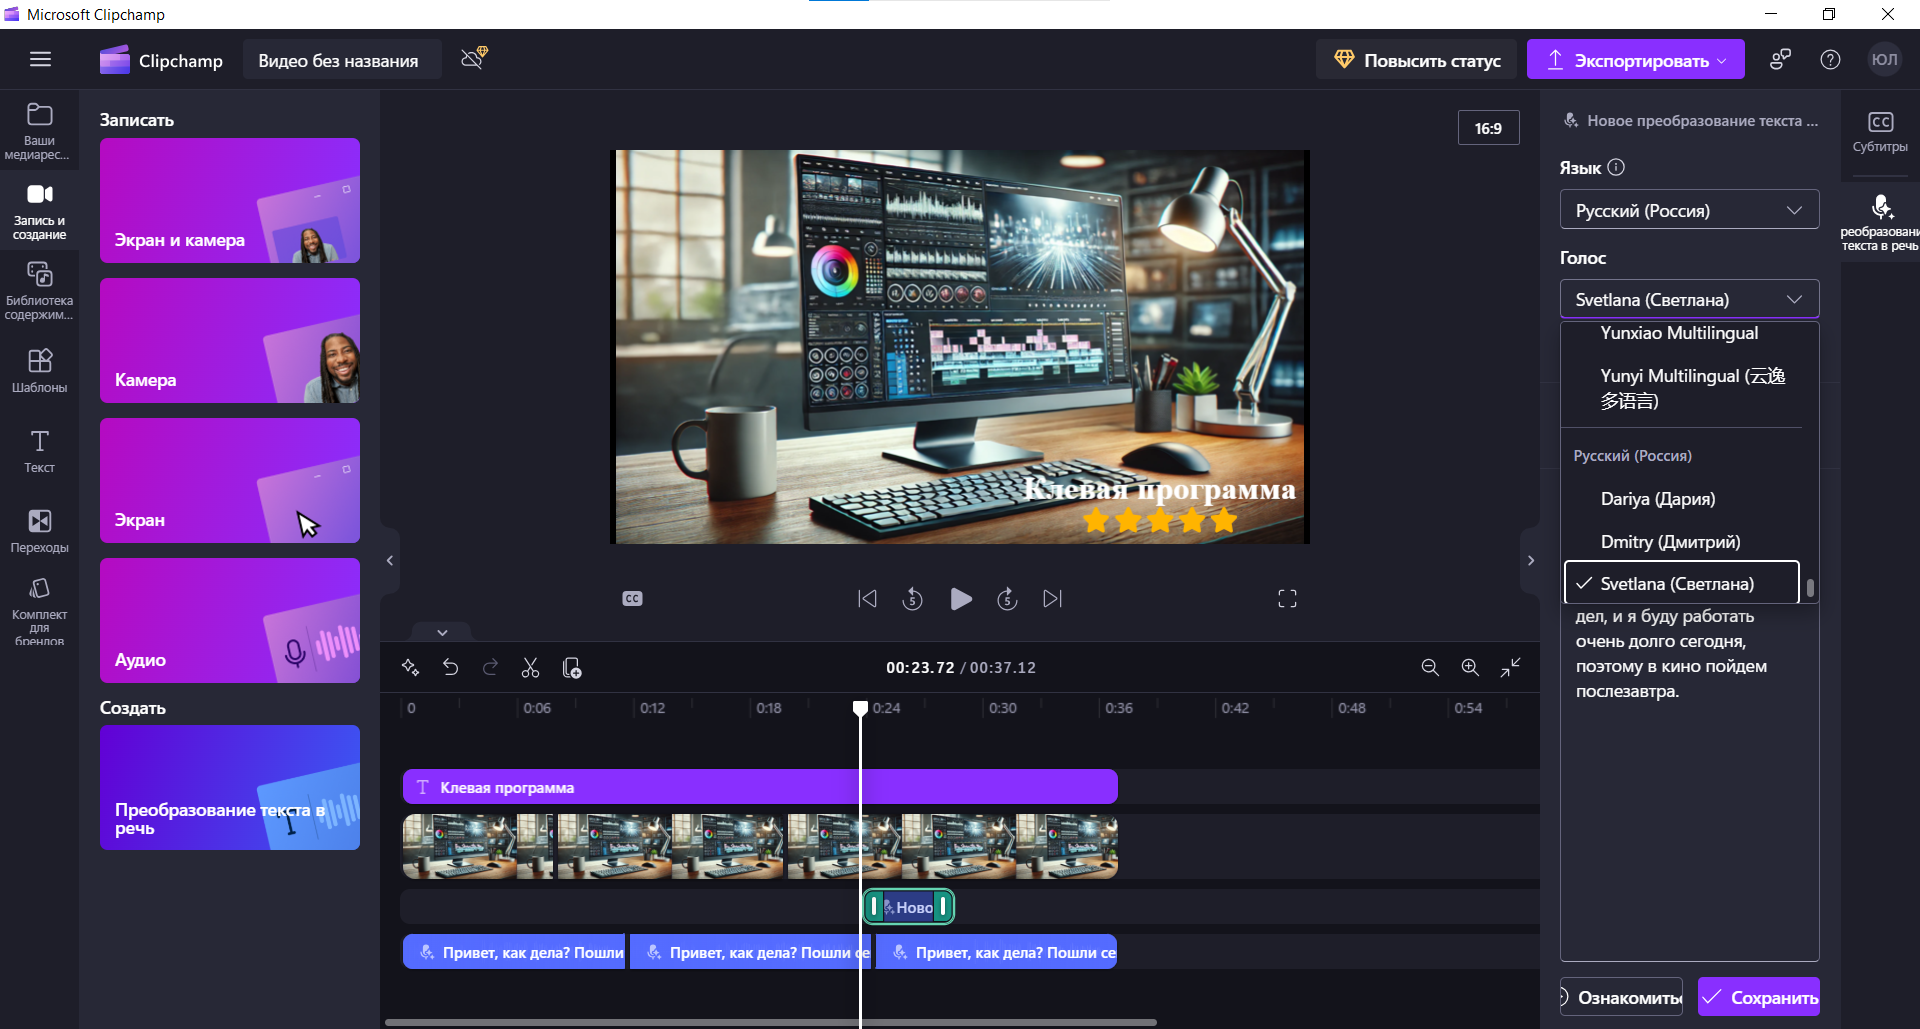The height and width of the screenshot is (1029, 1920).
Task: Zoom in the timeline
Action: pyautogui.click(x=1470, y=668)
